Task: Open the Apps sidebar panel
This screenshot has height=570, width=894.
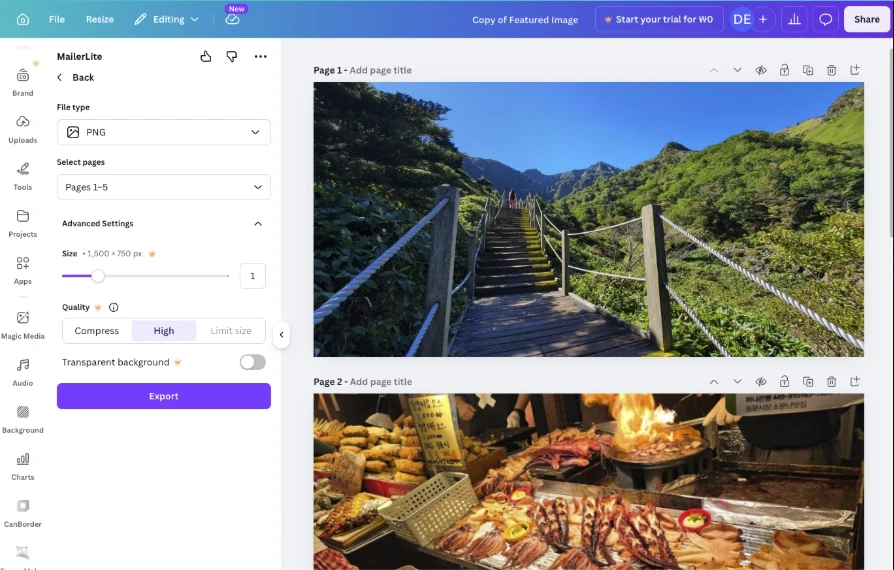Action: point(23,271)
